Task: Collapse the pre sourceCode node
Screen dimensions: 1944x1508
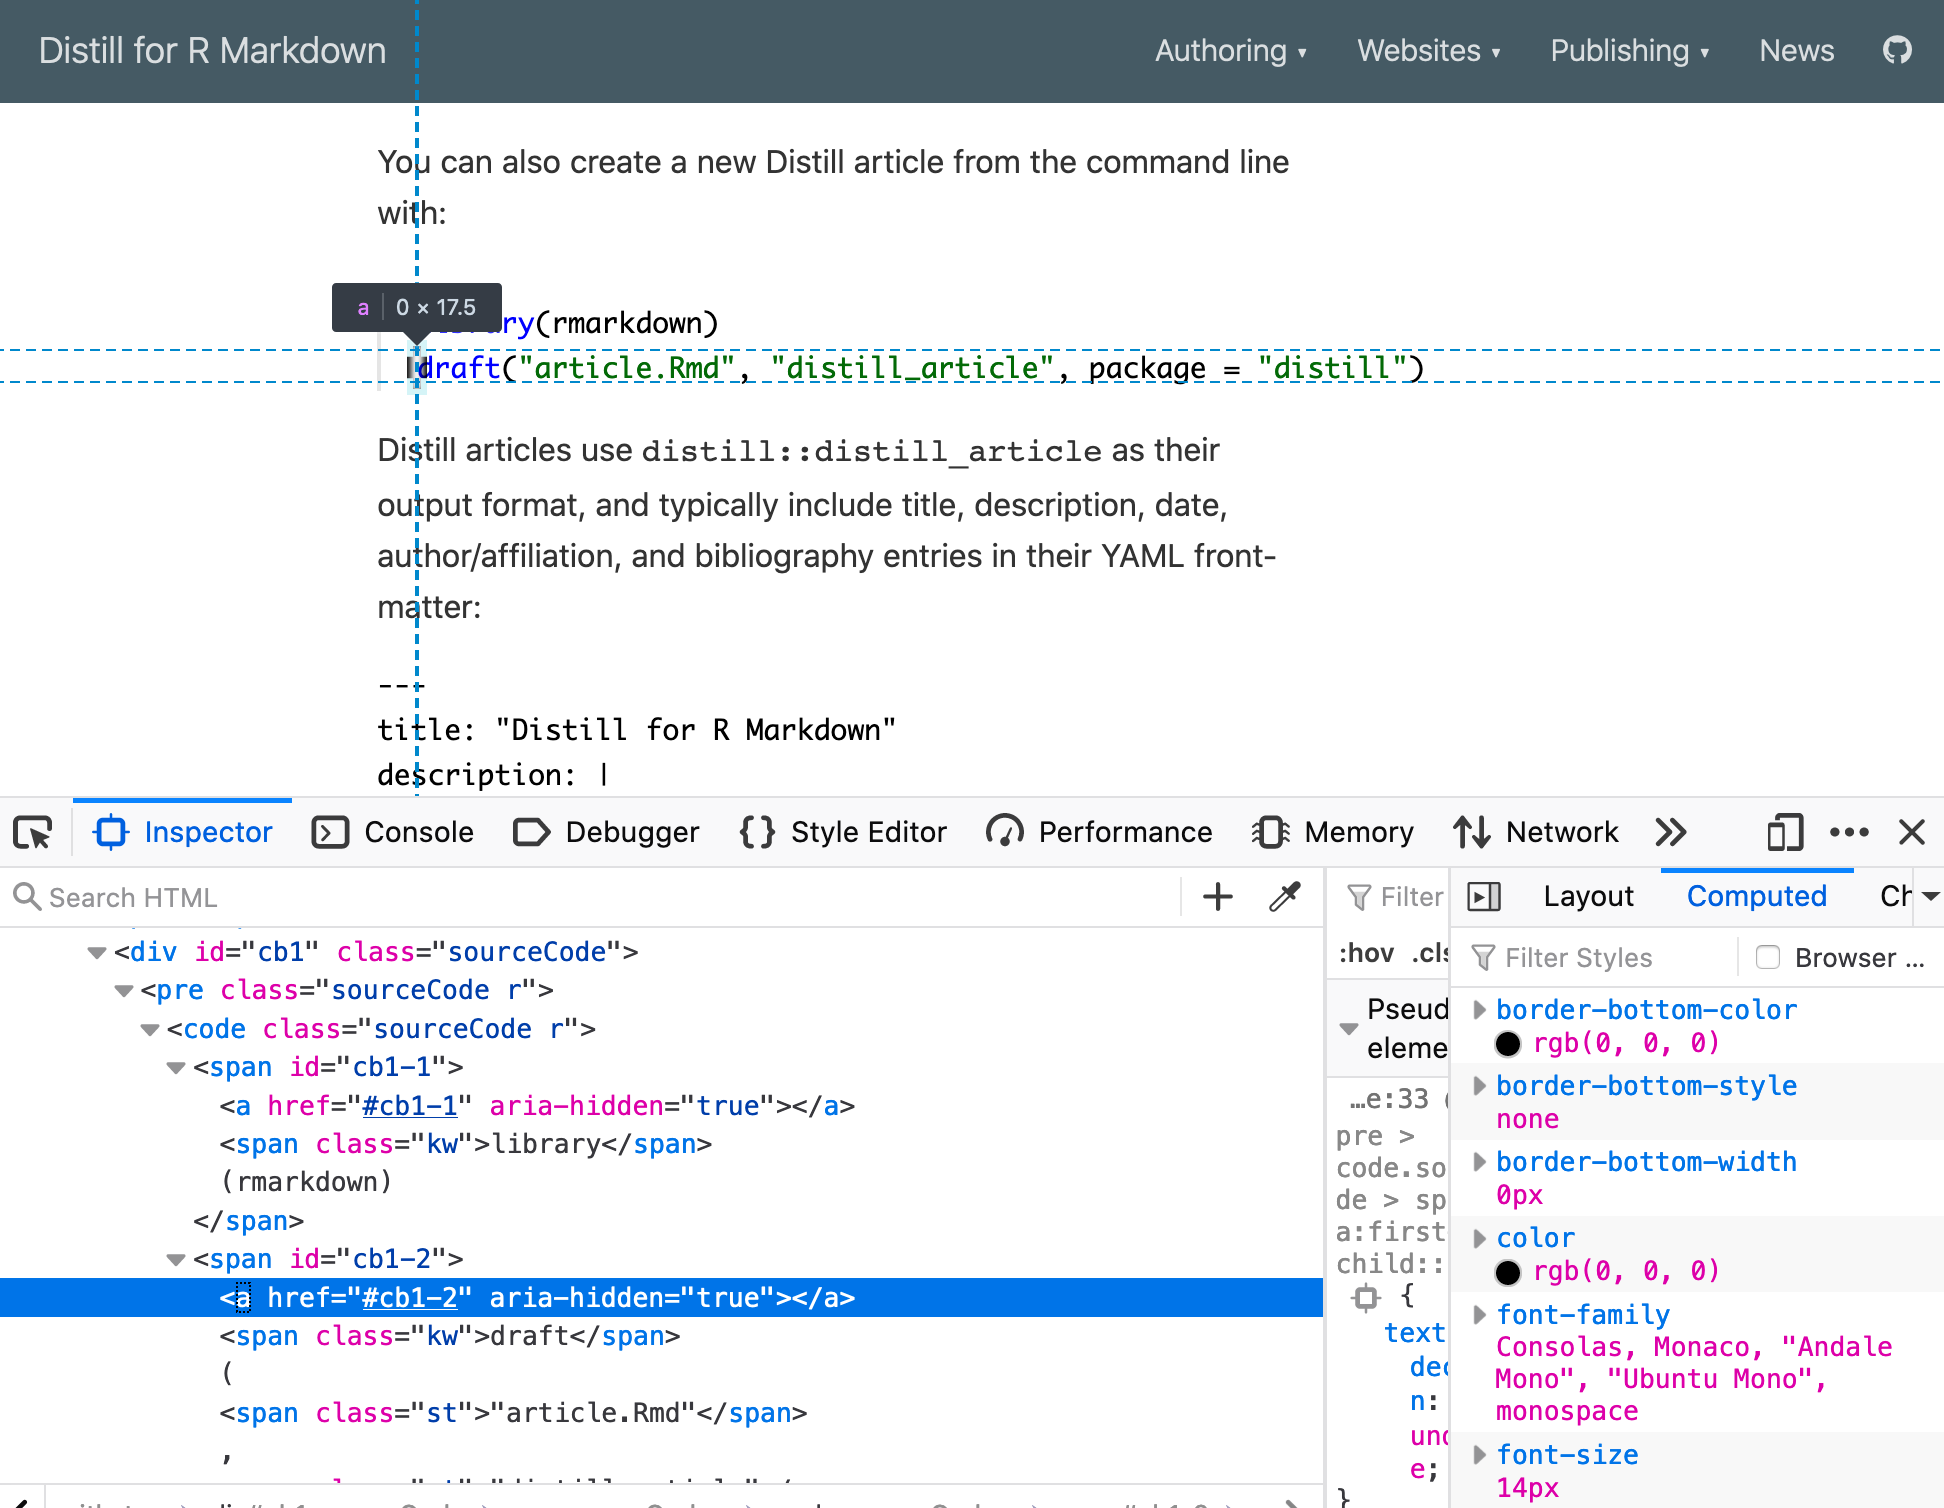Action: [x=124, y=990]
